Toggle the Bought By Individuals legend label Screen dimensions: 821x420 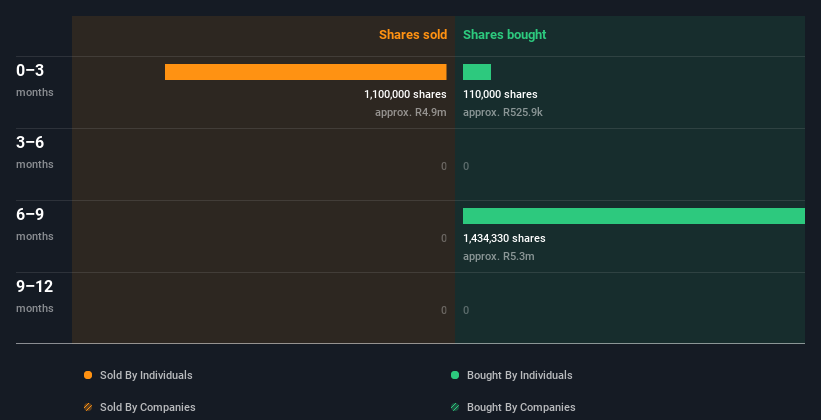(519, 375)
